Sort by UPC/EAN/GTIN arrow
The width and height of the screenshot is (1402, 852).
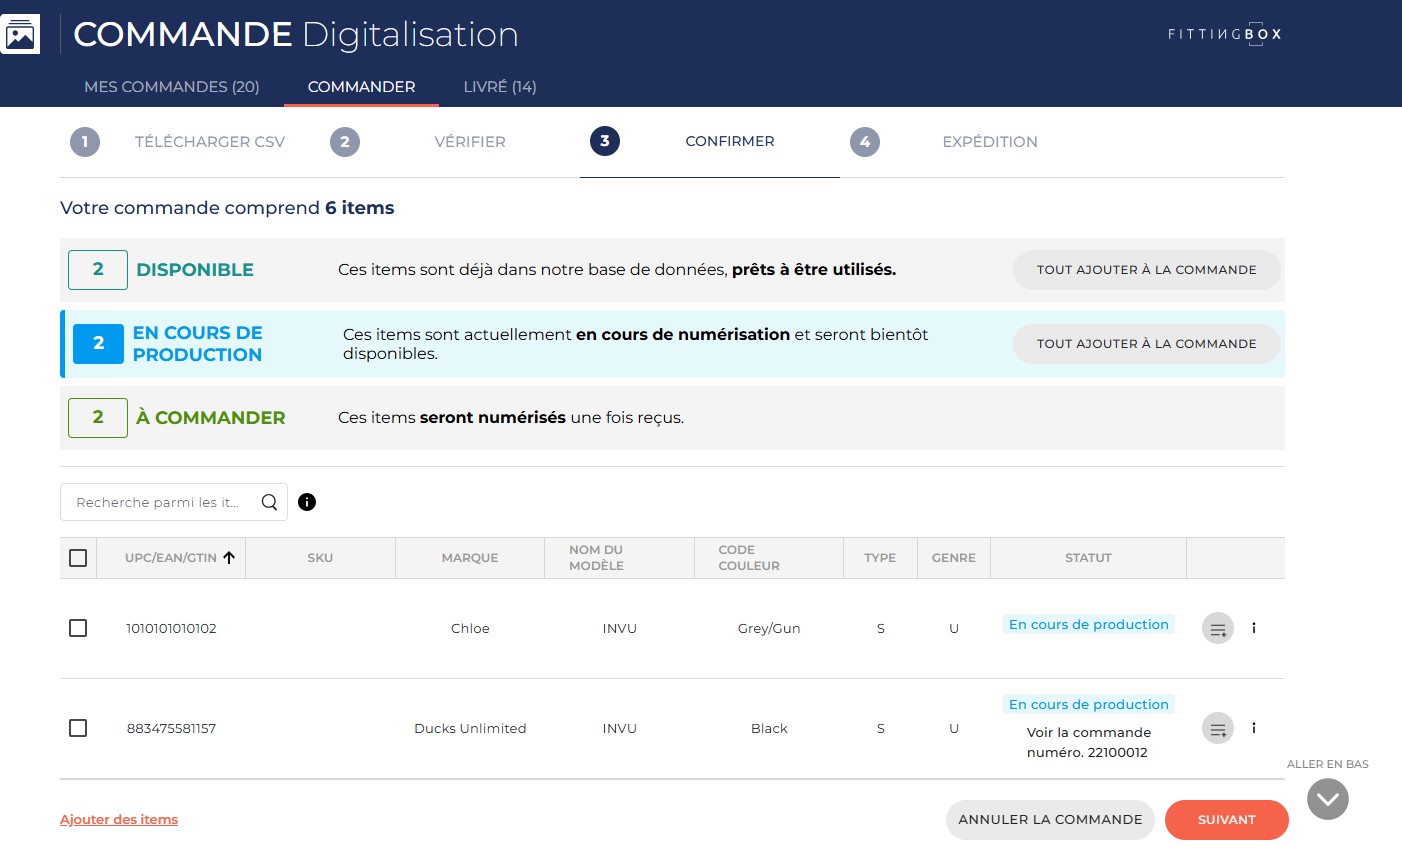point(229,558)
